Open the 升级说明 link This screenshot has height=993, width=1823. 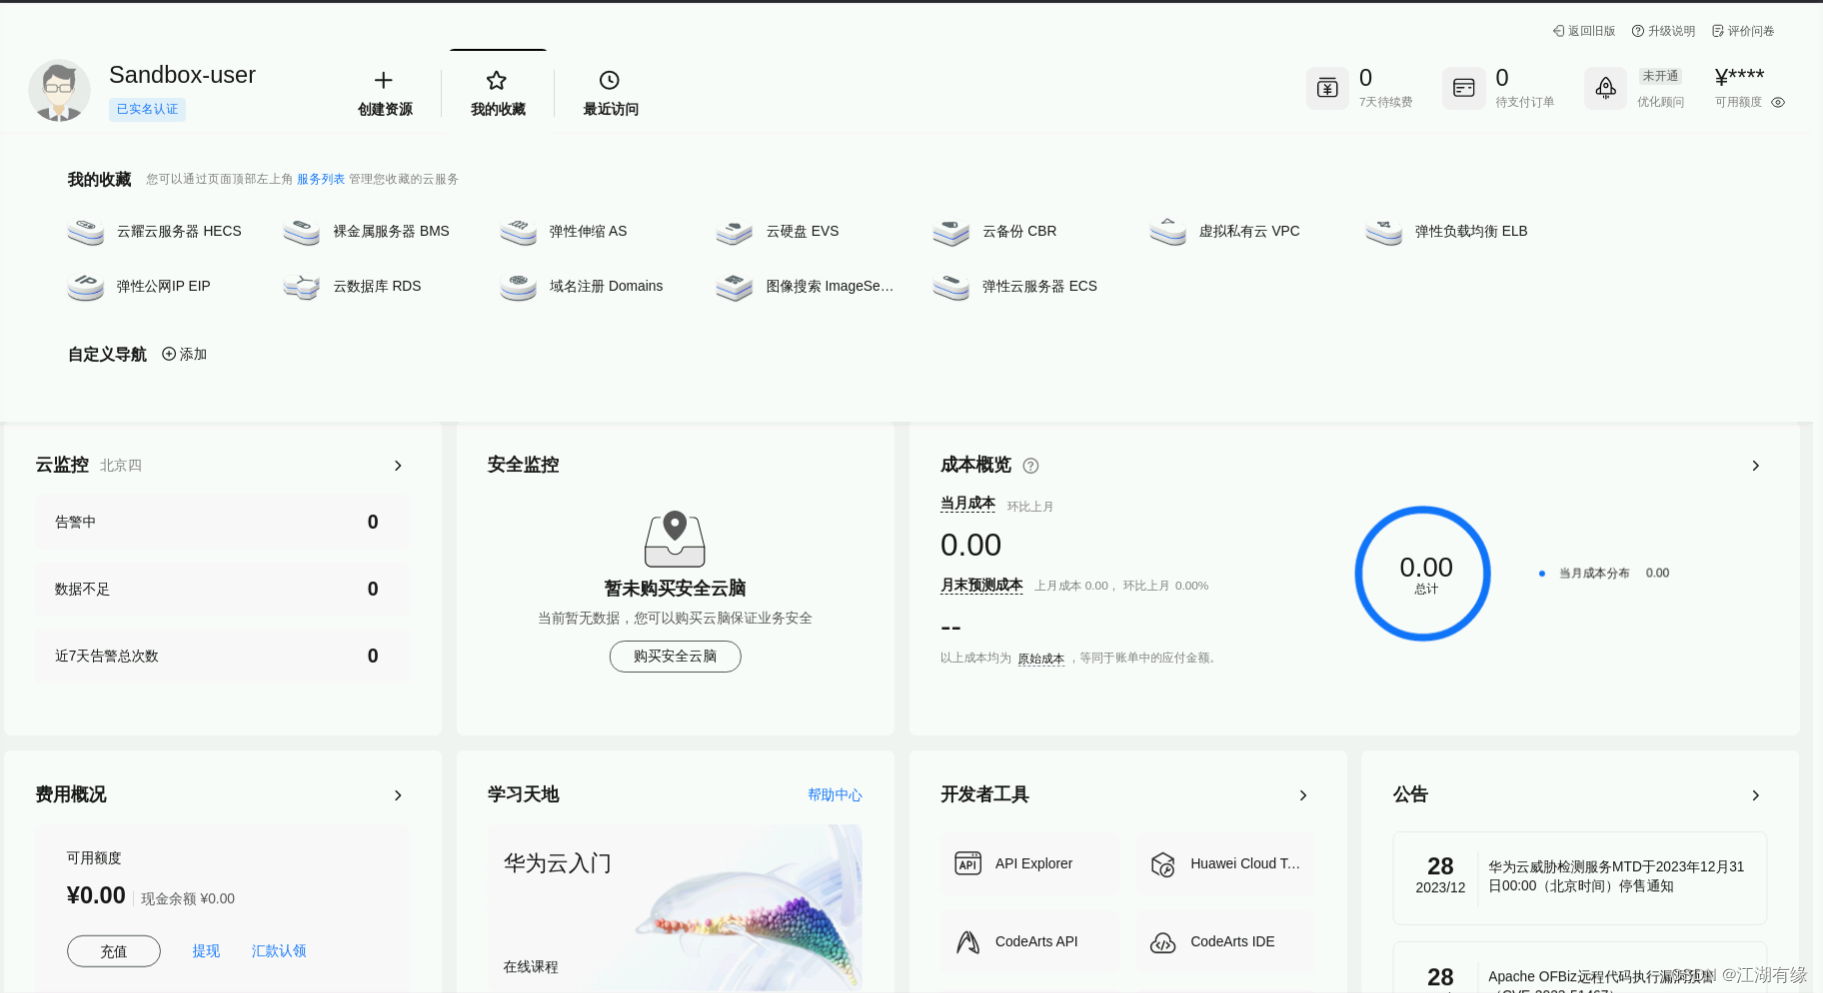[1663, 31]
